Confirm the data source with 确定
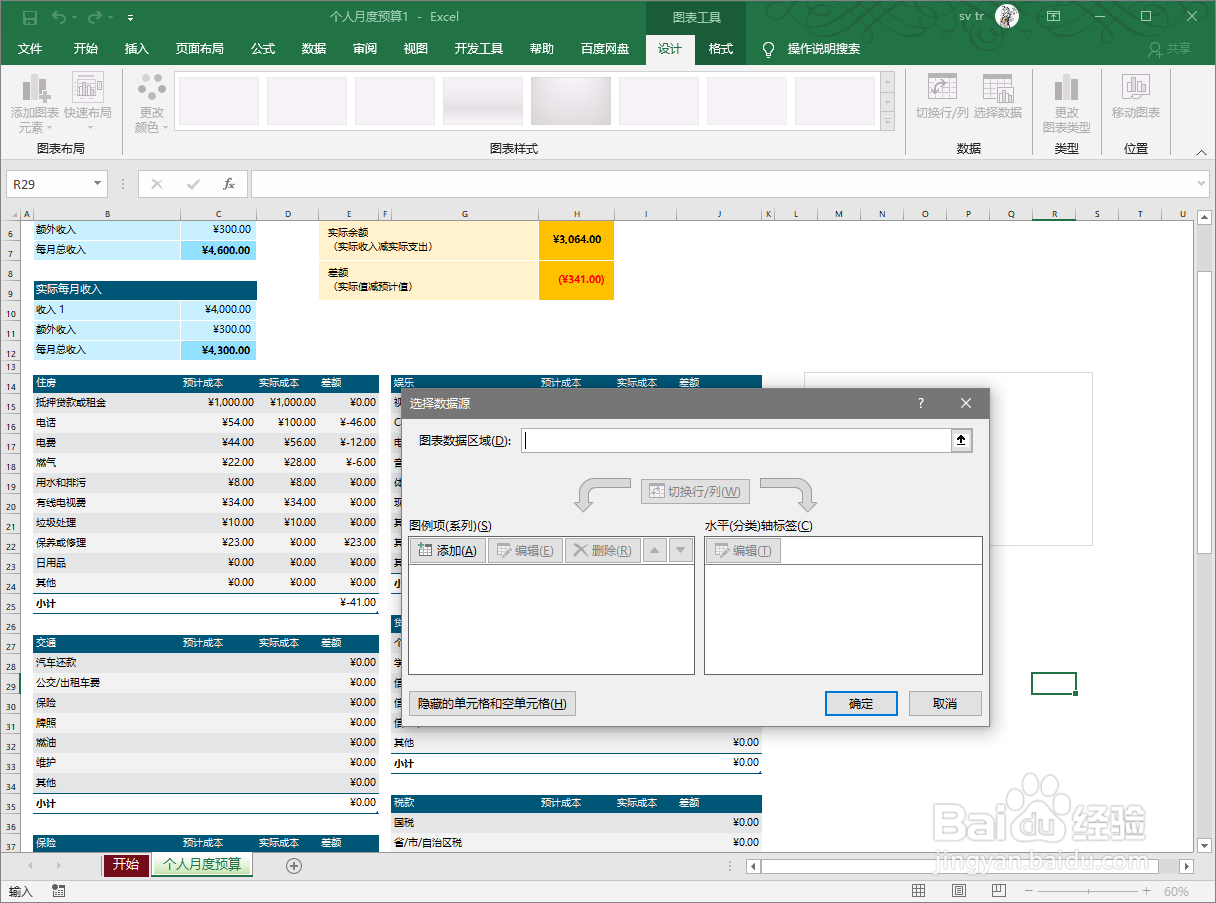This screenshot has width=1216, height=903. pyautogui.click(x=860, y=703)
